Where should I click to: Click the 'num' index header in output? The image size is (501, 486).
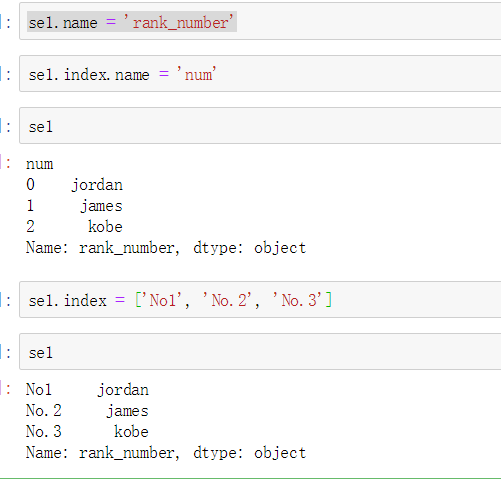pyautogui.click(x=40, y=164)
